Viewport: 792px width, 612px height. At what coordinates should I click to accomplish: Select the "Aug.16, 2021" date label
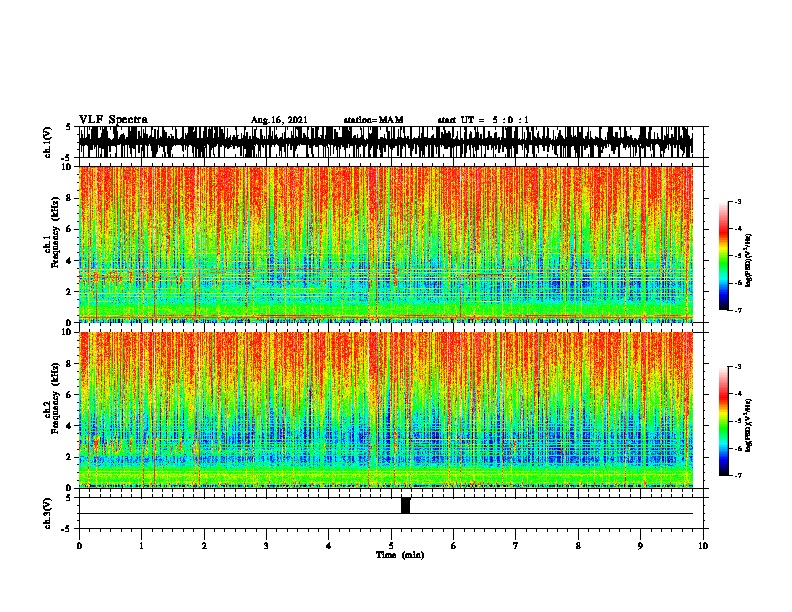pyautogui.click(x=279, y=120)
